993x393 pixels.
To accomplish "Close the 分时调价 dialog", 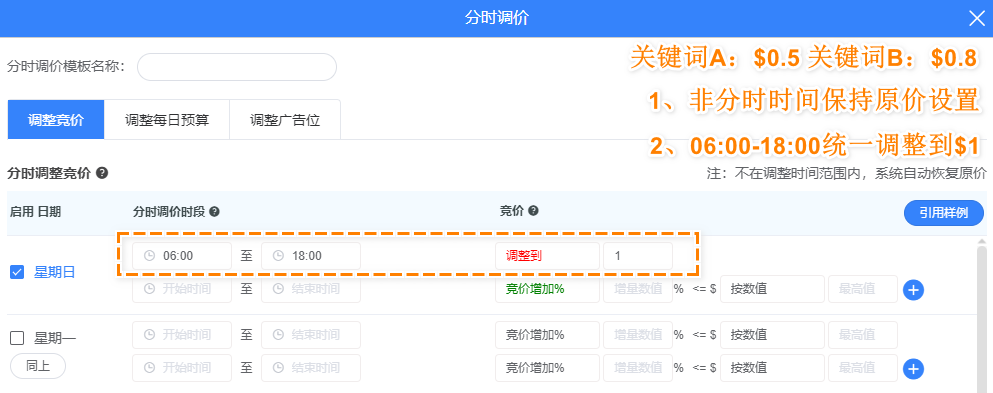I will (977, 18).
